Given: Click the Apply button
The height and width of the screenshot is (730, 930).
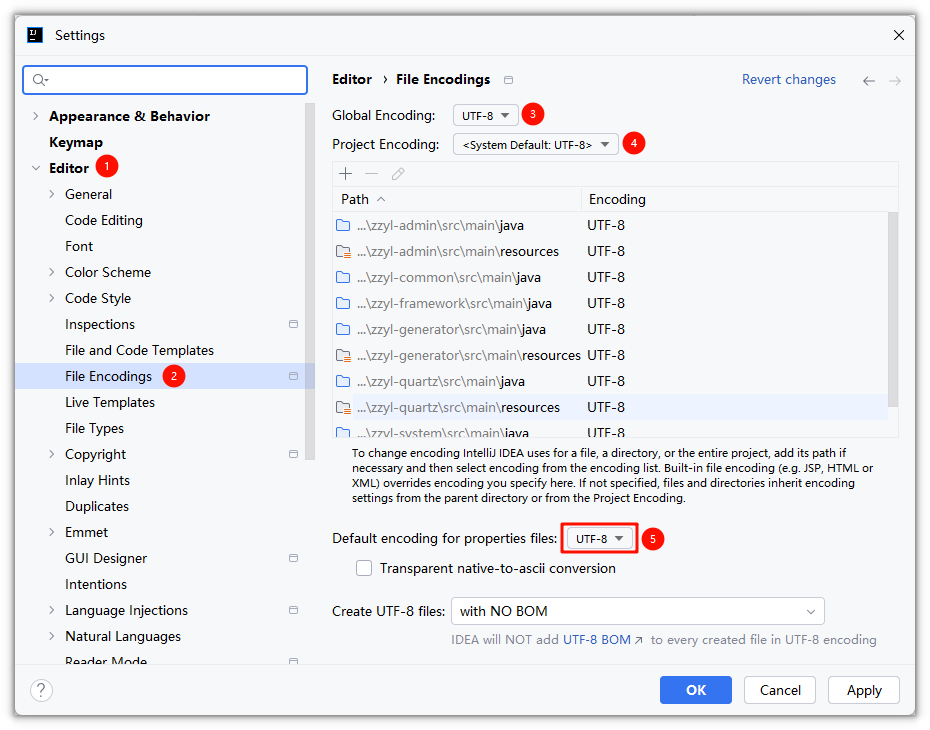Looking at the screenshot, I should [864, 690].
